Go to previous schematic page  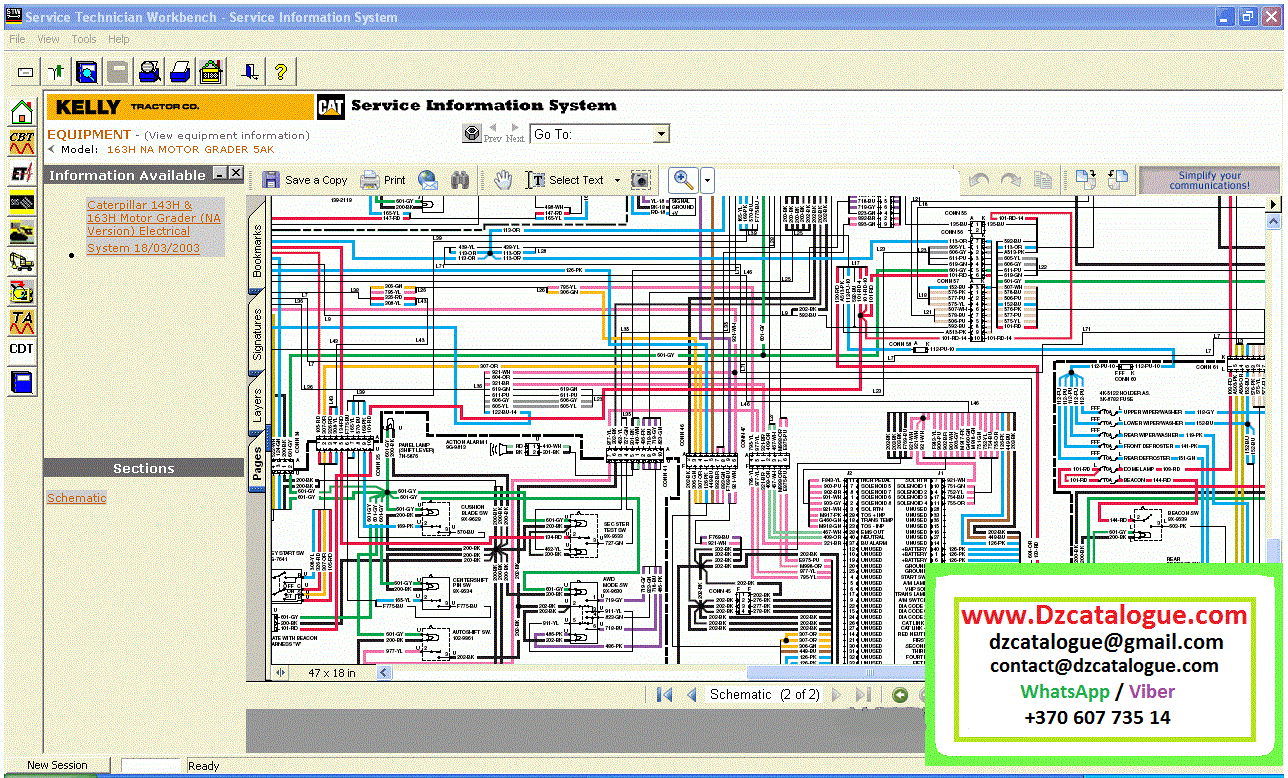691,694
